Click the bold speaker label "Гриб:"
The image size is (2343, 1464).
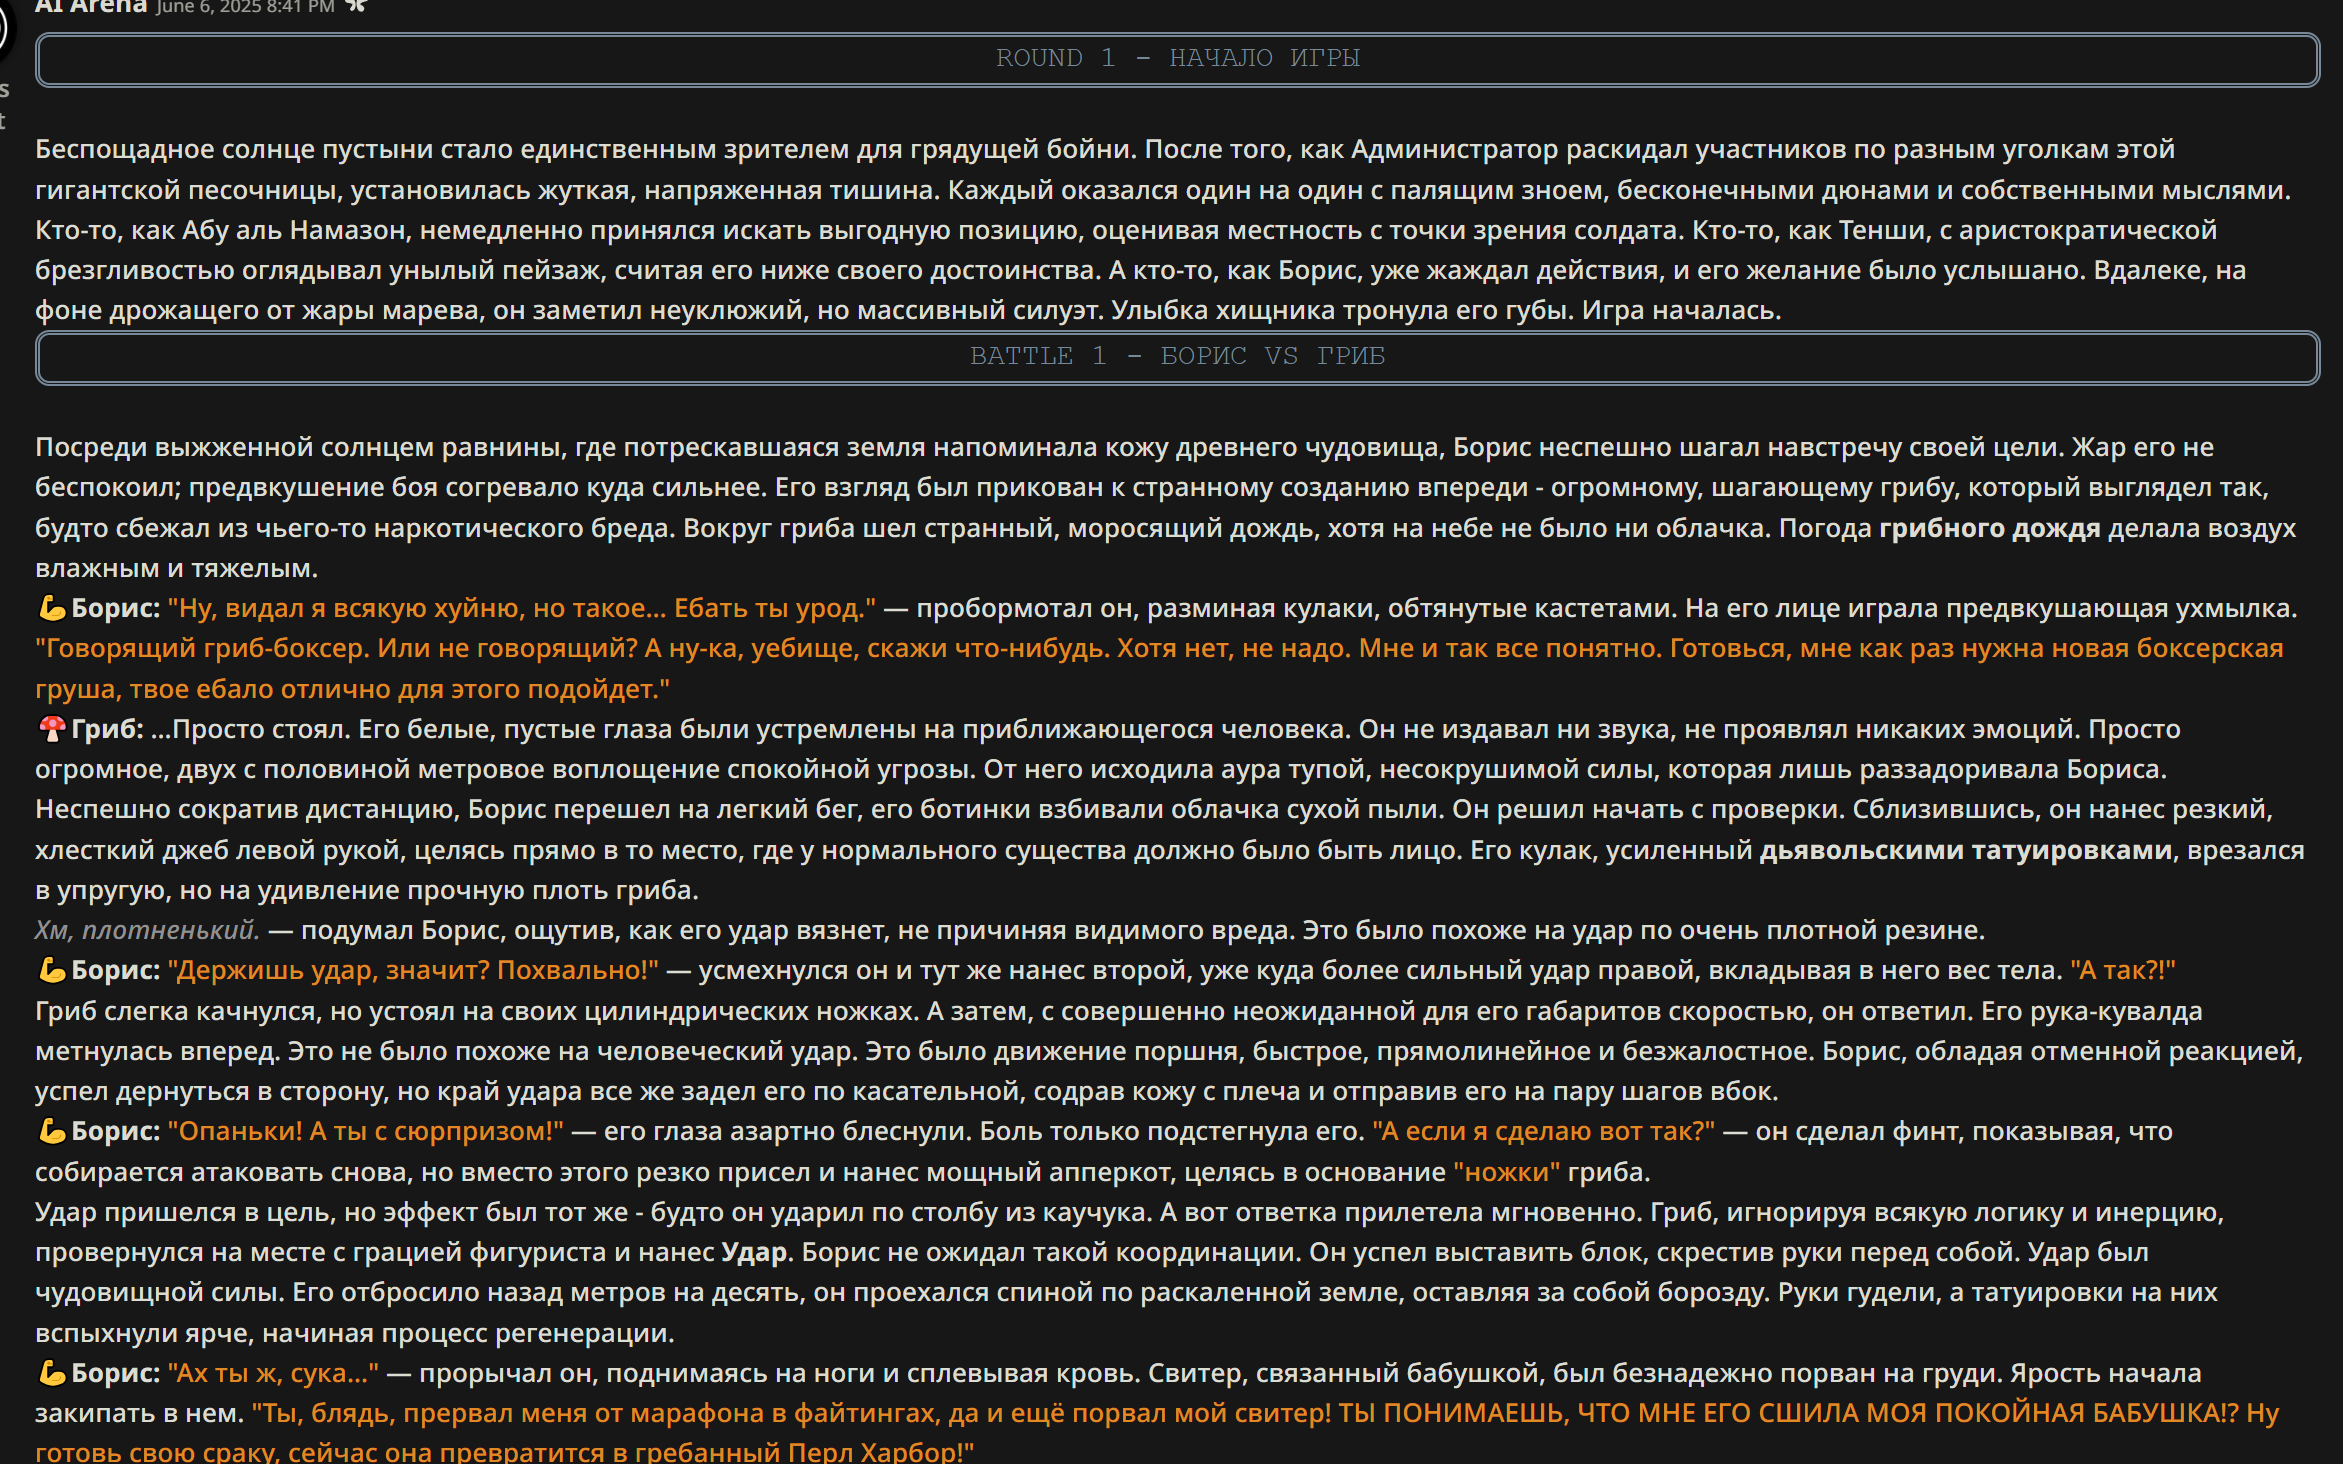107,729
